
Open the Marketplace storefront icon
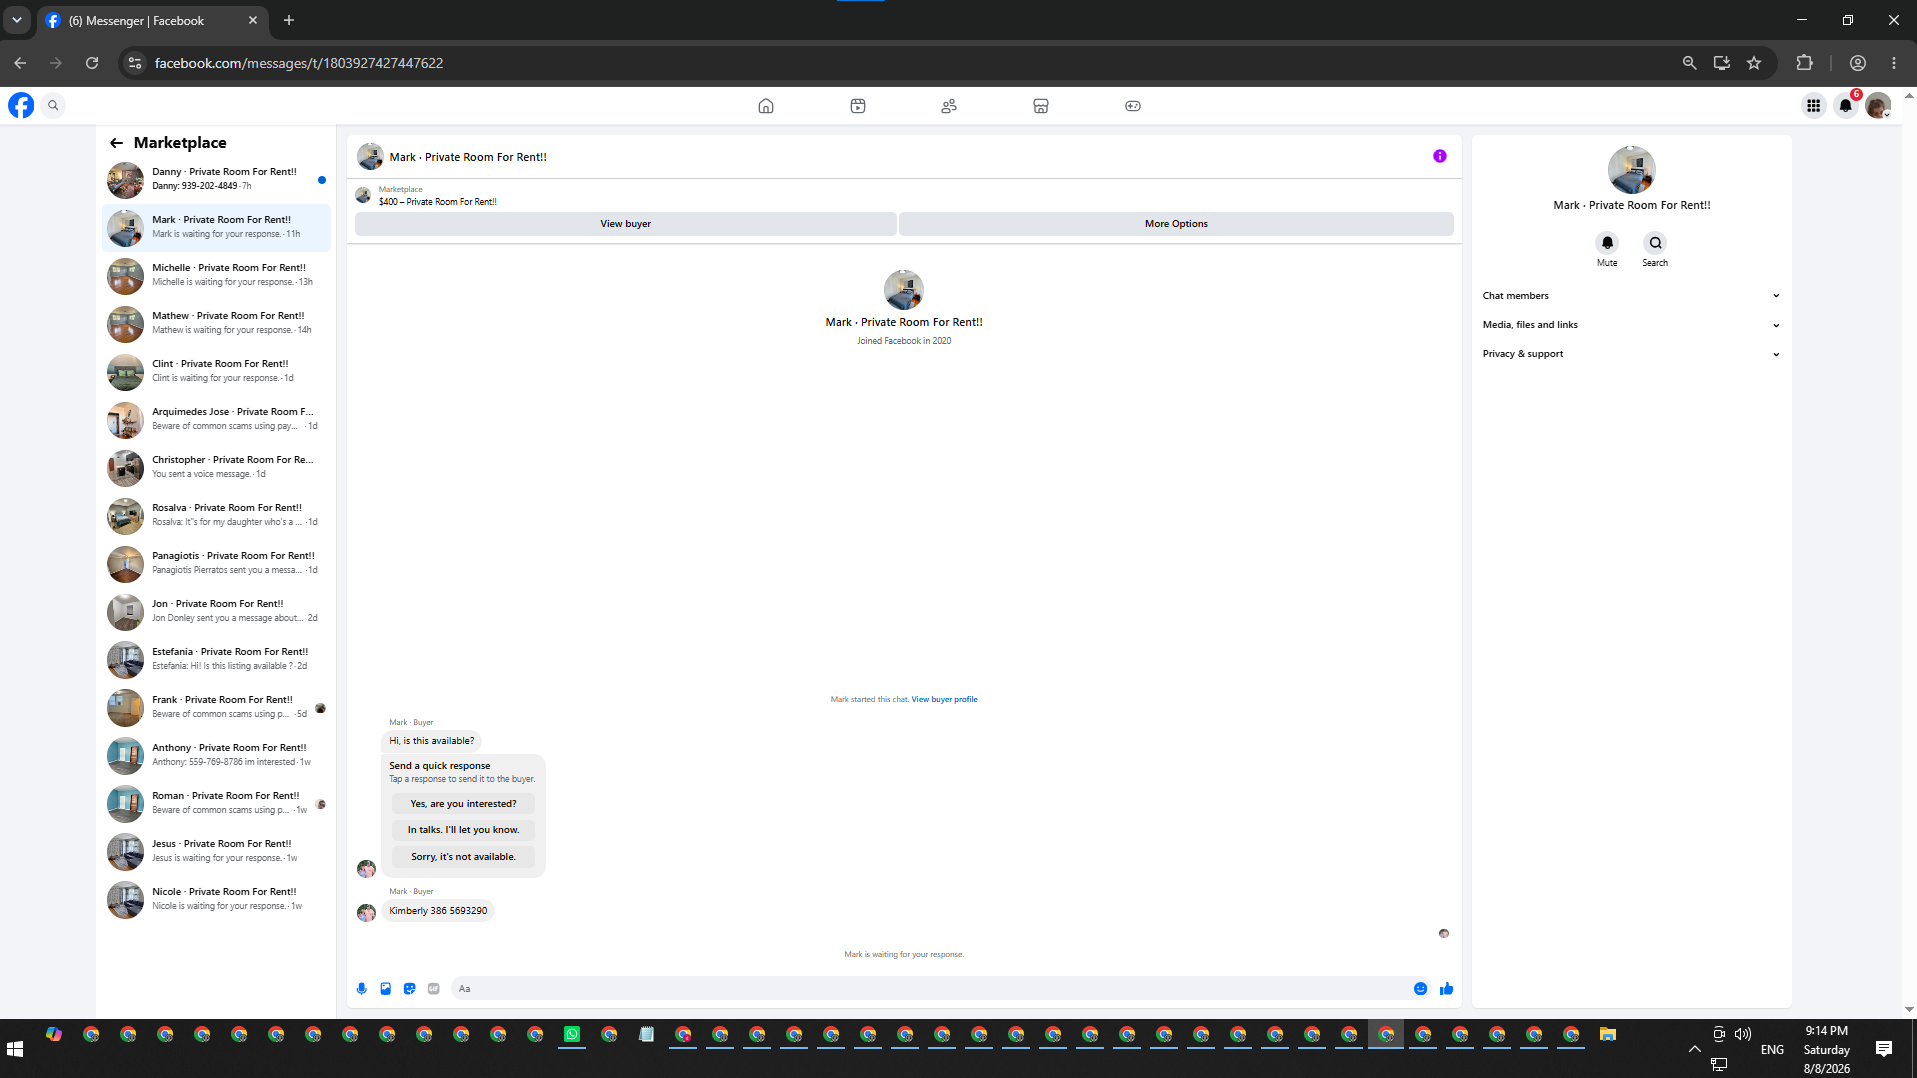point(1041,106)
